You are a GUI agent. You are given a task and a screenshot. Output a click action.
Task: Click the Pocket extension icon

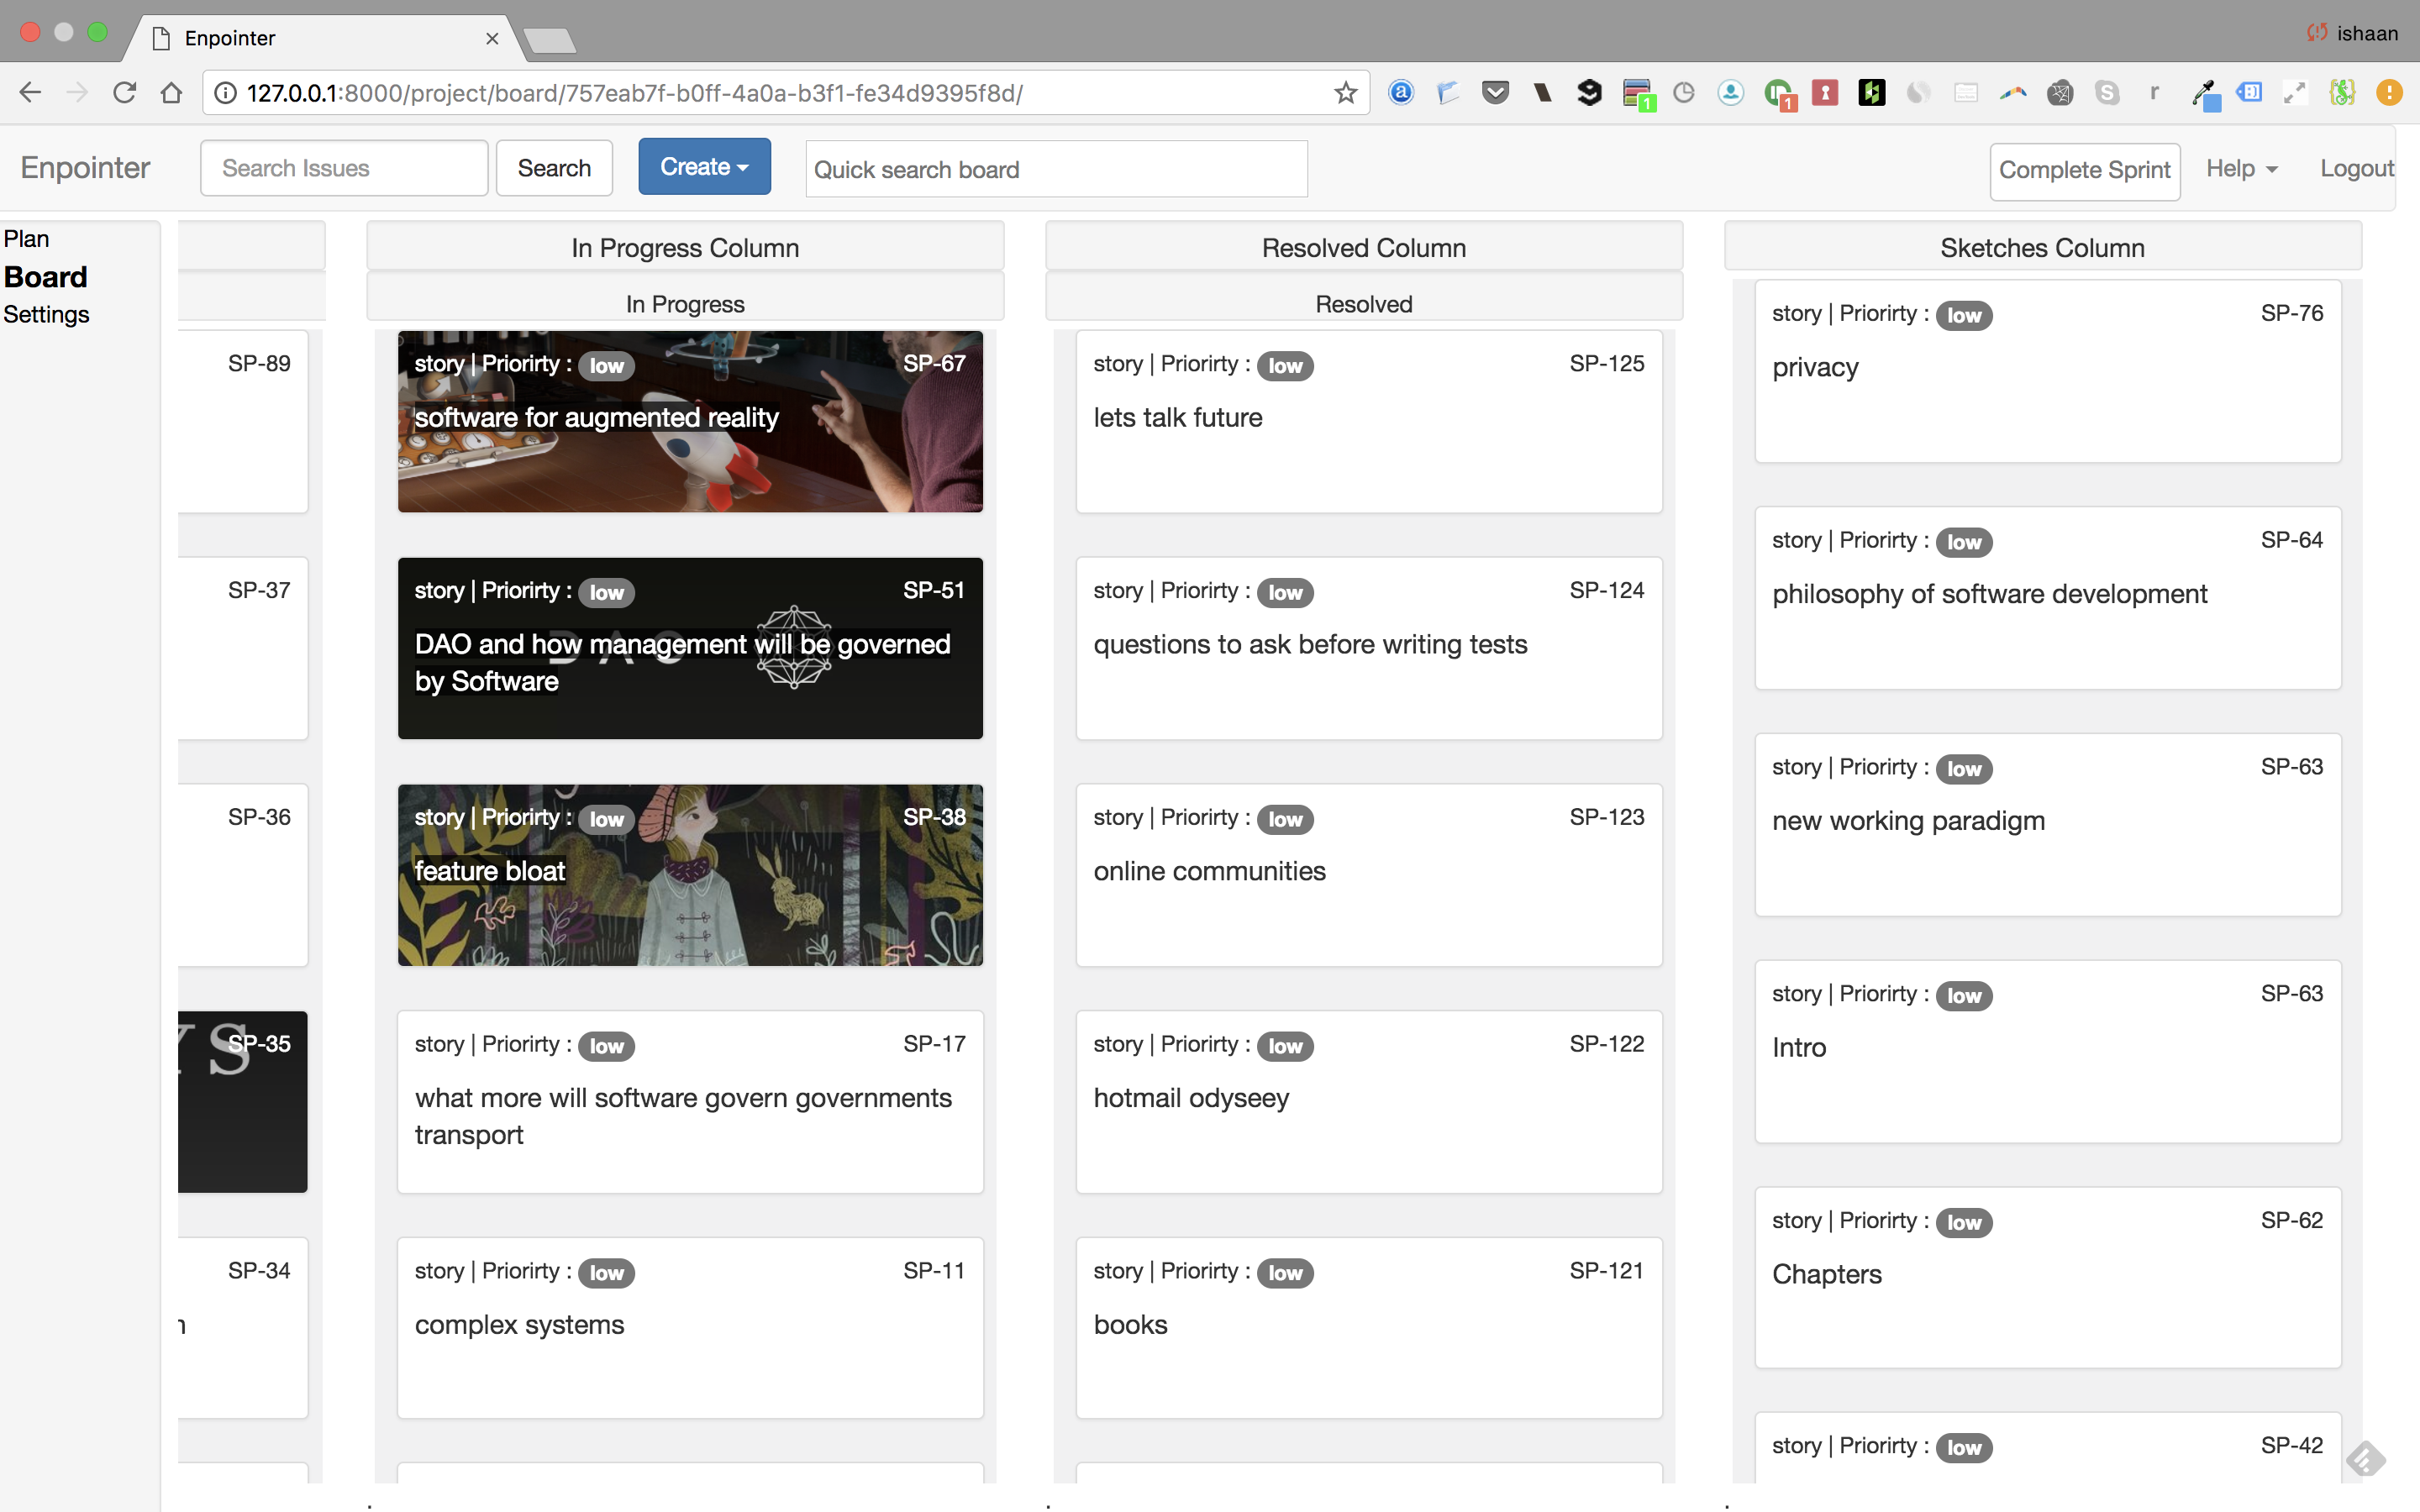1495,93
